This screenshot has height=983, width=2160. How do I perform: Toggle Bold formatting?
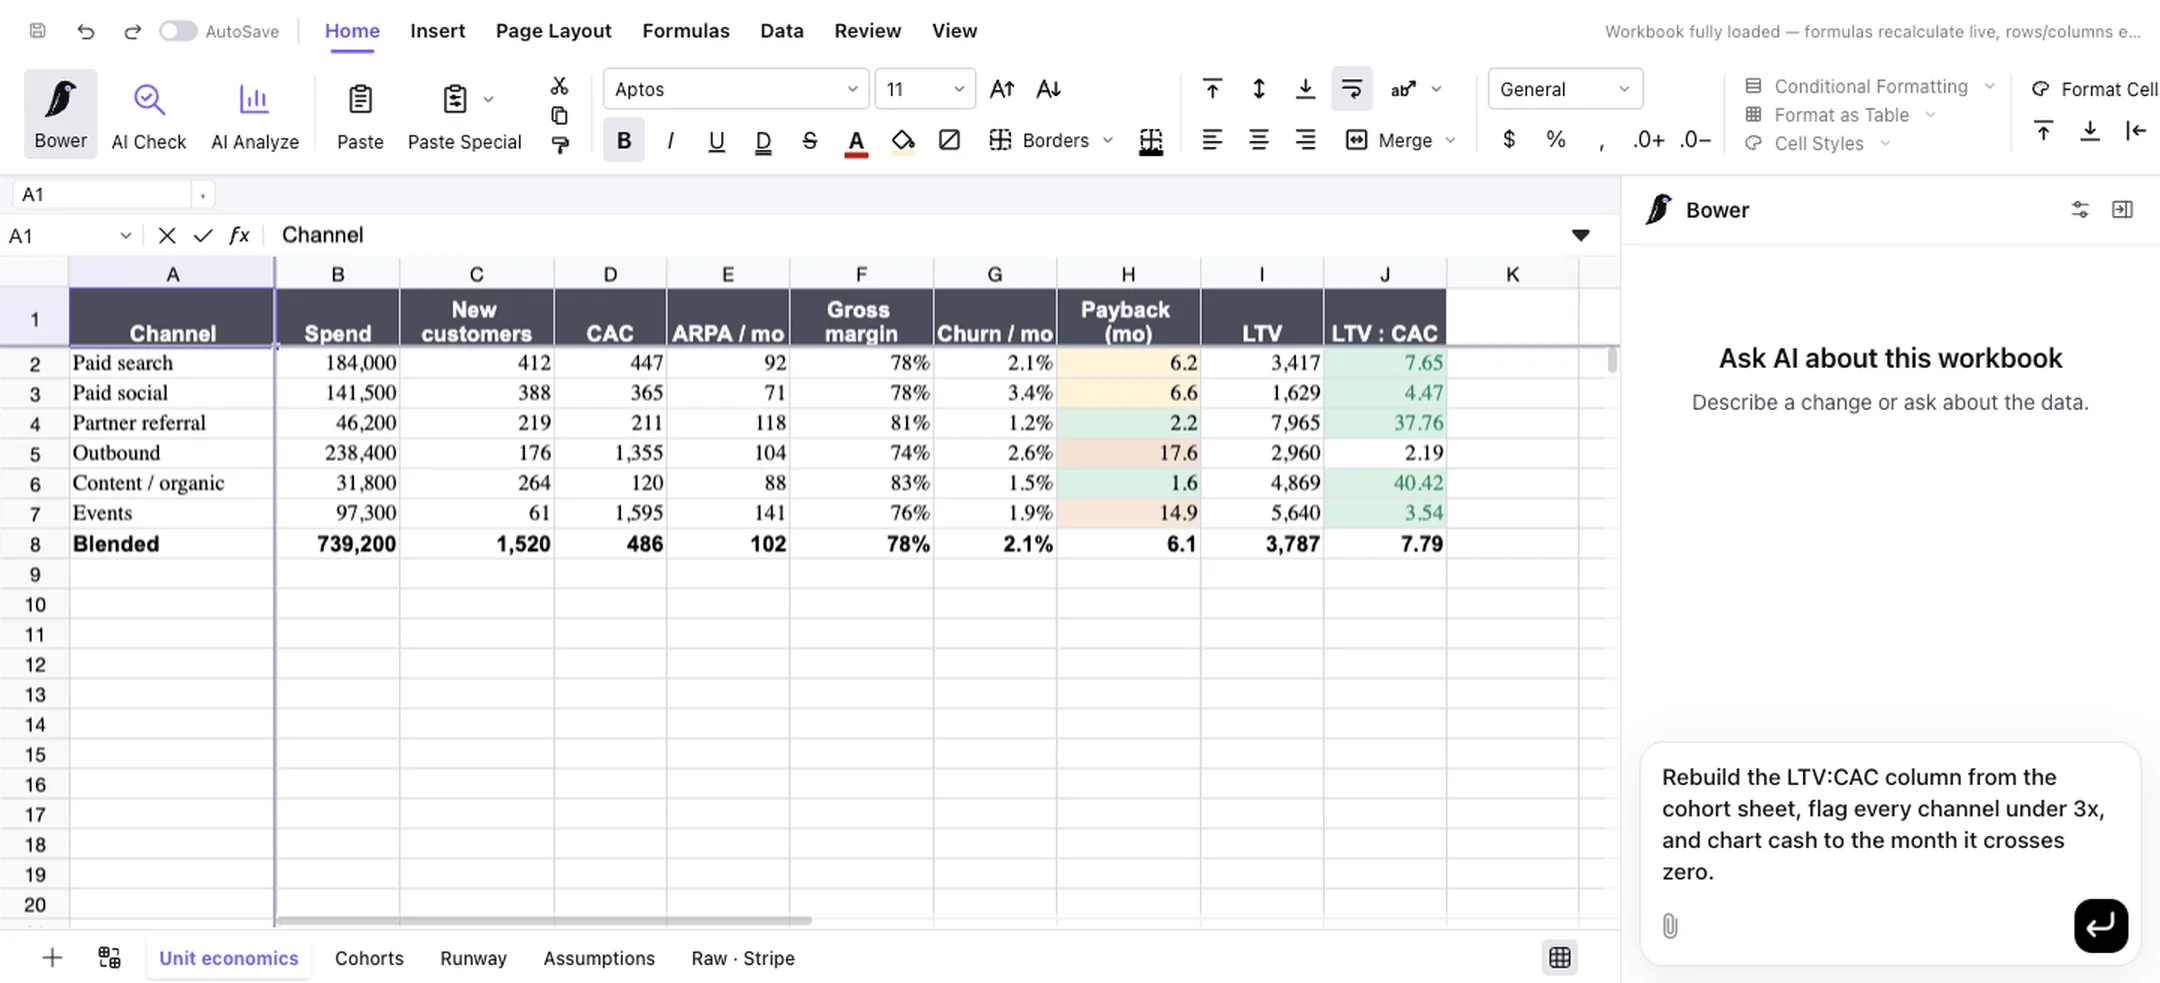(x=624, y=140)
